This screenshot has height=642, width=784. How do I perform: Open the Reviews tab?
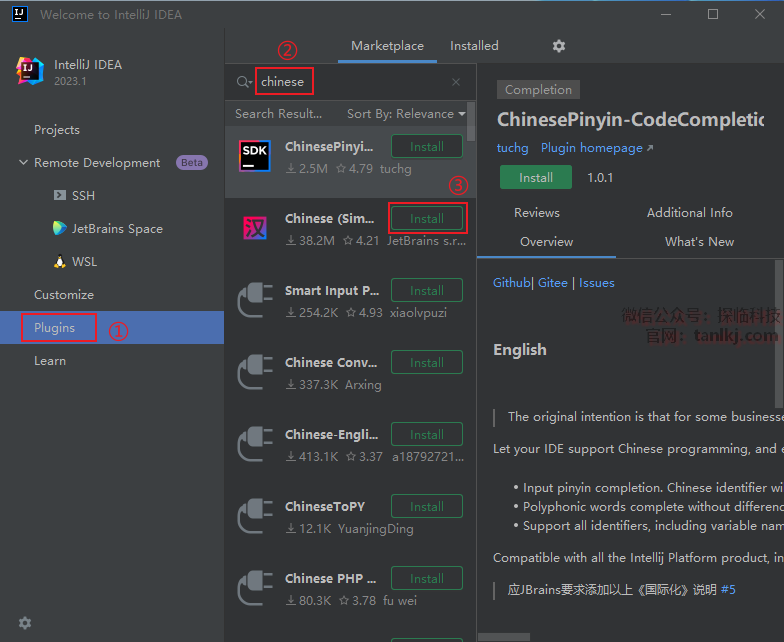pyautogui.click(x=536, y=212)
